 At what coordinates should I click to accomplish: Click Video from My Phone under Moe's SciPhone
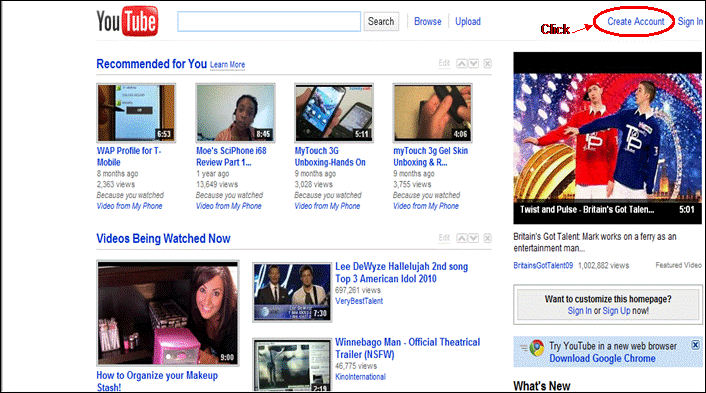pos(228,206)
